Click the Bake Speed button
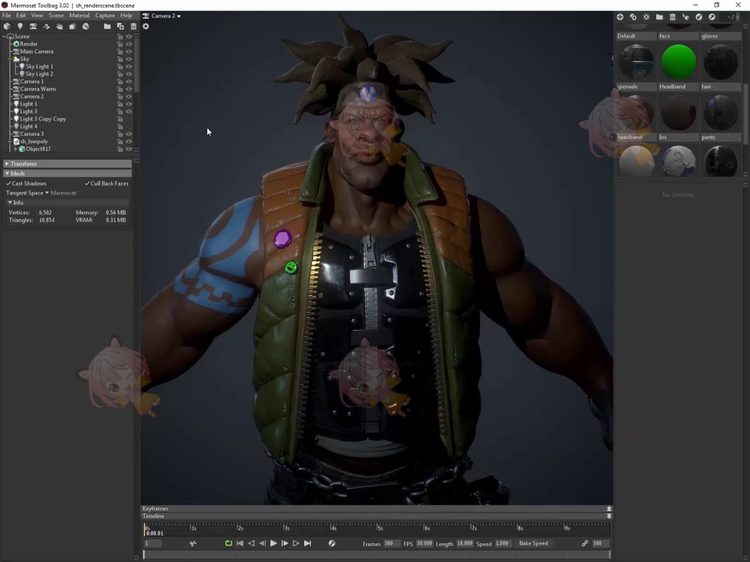 click(x=533, y=543)
